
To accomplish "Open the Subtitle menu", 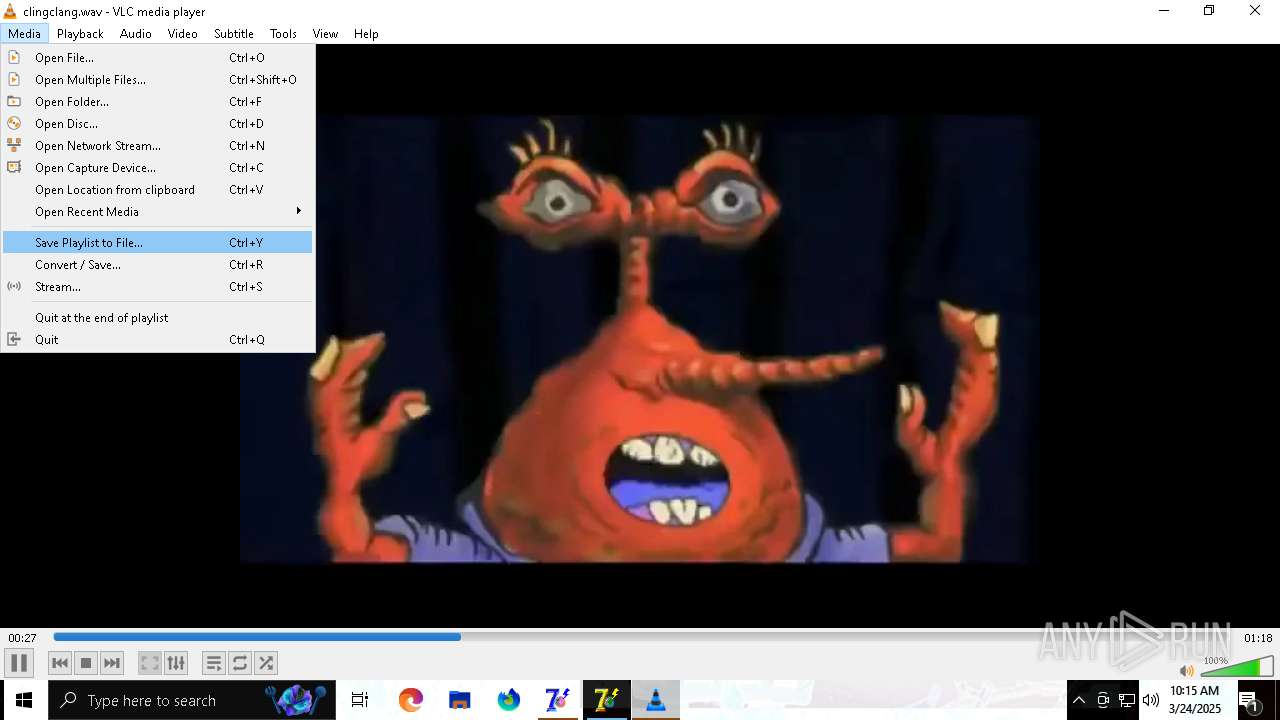I will [233, 34].
